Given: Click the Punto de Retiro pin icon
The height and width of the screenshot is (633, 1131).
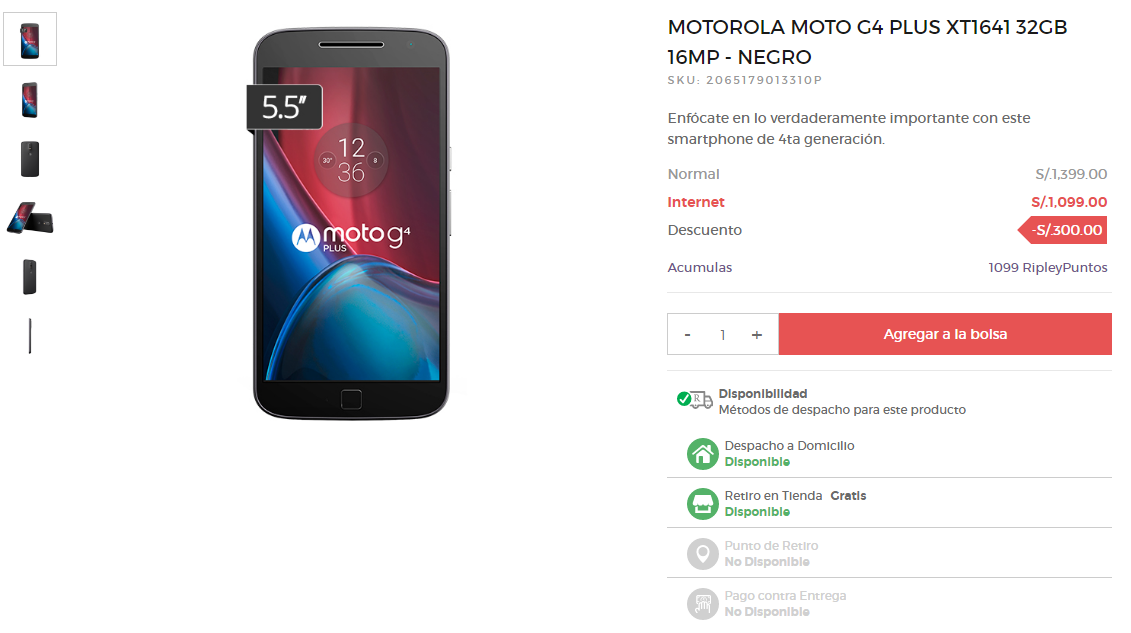Looking at the screenshot, I should (703, 554).
